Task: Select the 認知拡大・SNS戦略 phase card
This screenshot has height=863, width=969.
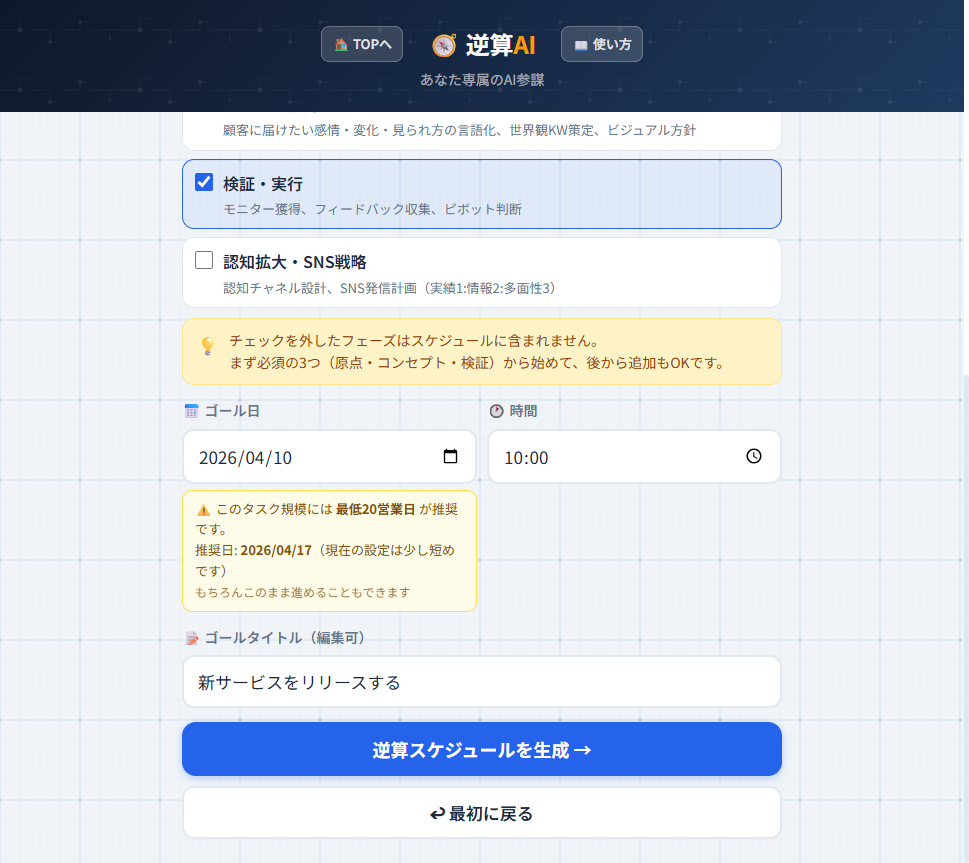Action: (x=500, y=273)
